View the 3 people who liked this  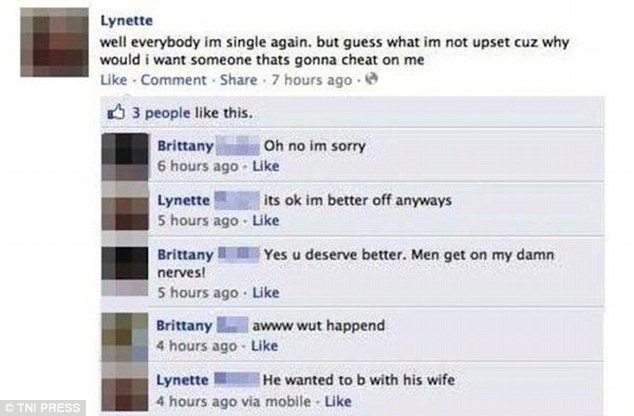[x=161, y=113]
